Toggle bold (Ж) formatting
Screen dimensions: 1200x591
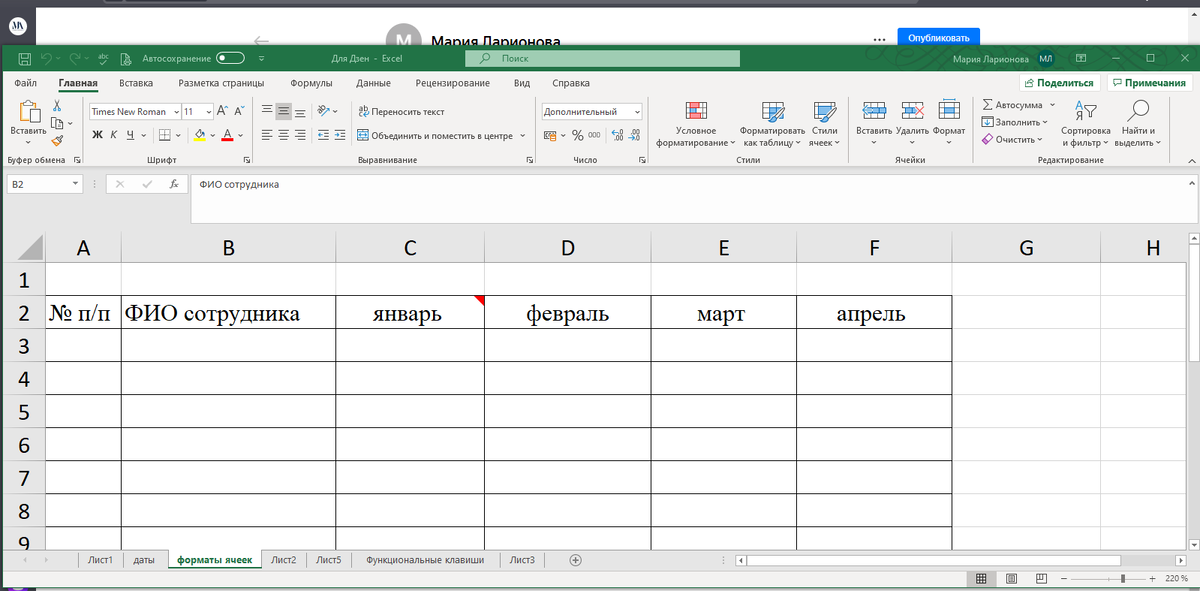[x=97, y=135]
